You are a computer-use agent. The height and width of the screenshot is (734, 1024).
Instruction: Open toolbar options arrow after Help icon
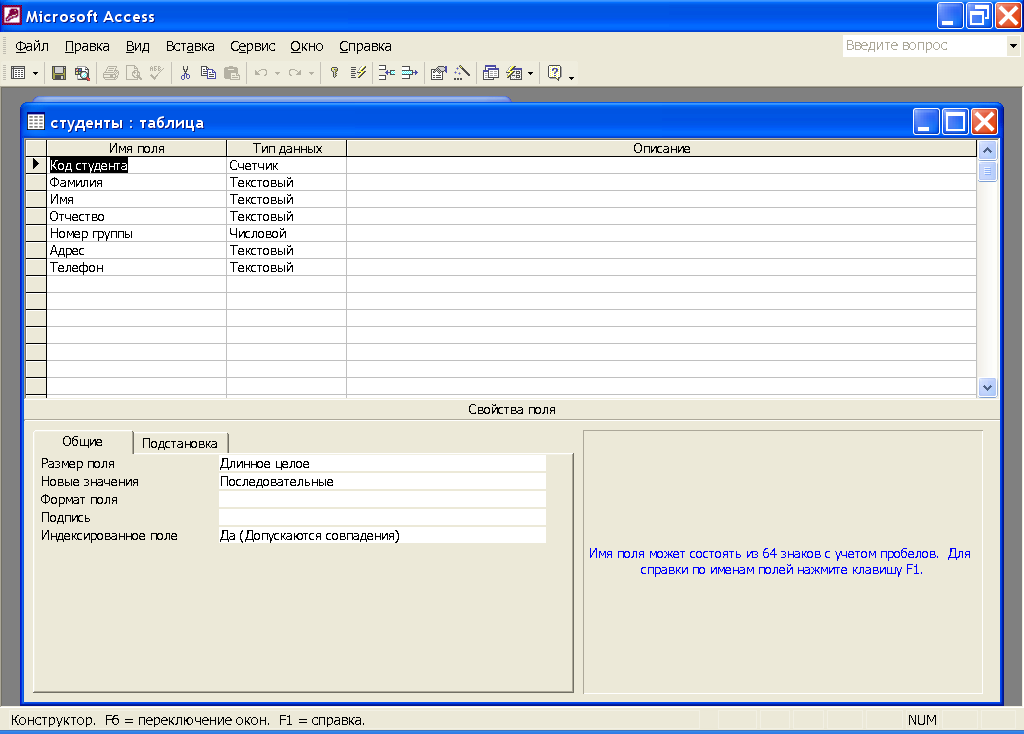(x=571, y=77)
